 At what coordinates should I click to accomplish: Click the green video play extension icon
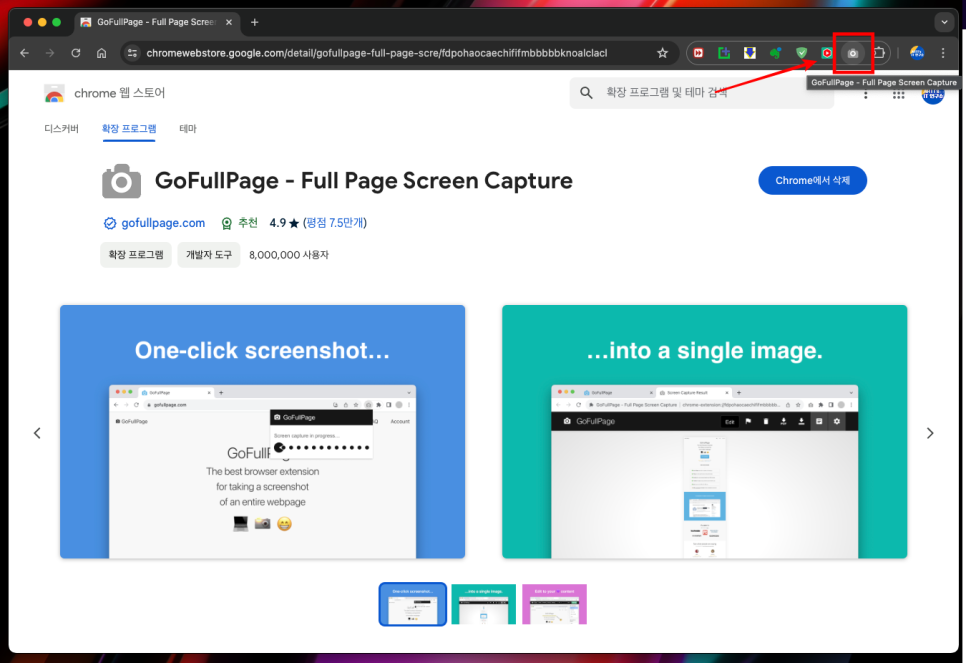(x=827, y=53)
